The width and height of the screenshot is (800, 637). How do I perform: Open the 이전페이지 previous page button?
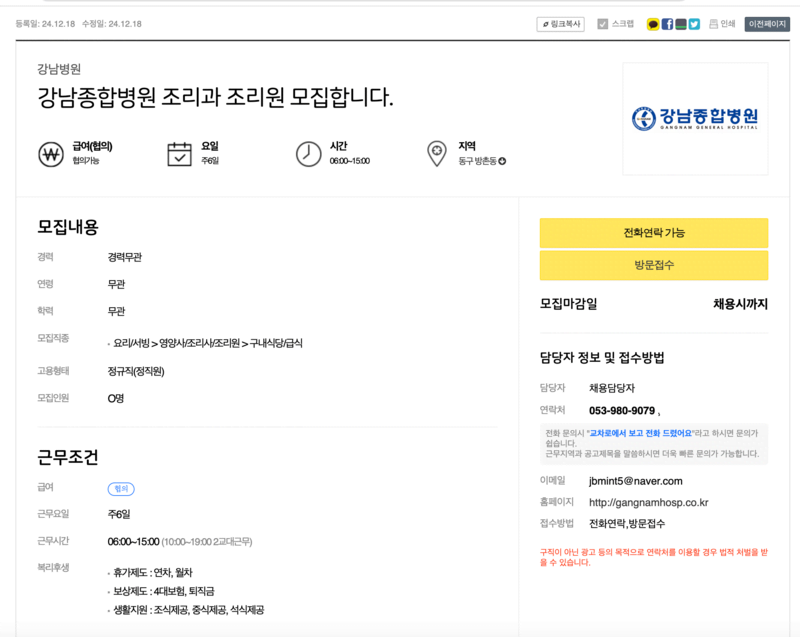[x=768, y=25]
